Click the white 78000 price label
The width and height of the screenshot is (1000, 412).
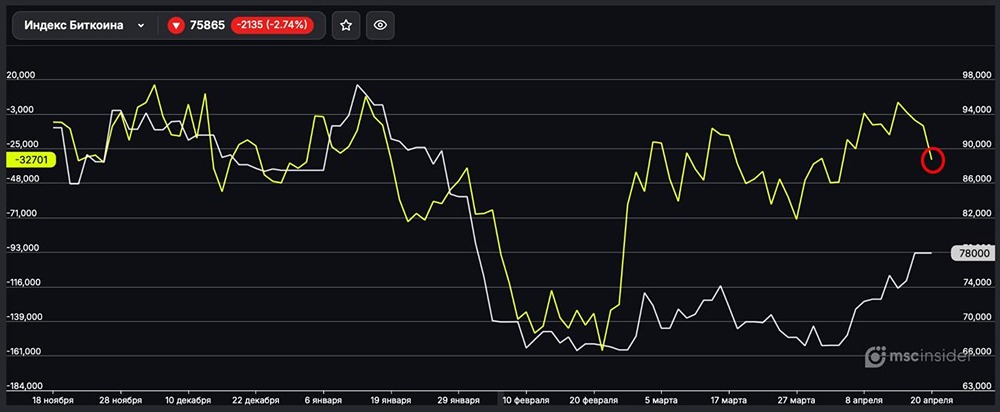[x=974, y=254]
